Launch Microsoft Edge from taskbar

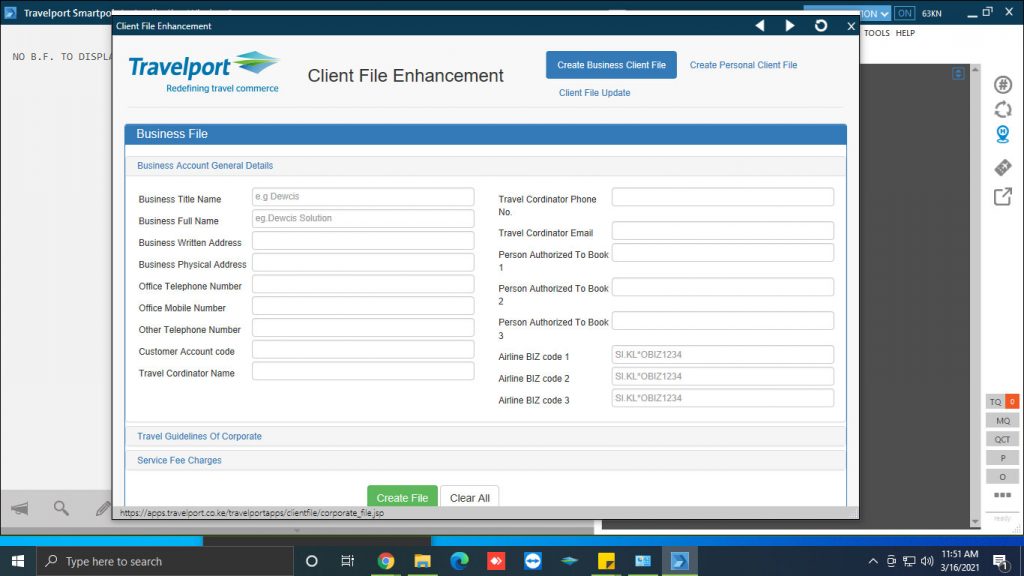(459, 561)
